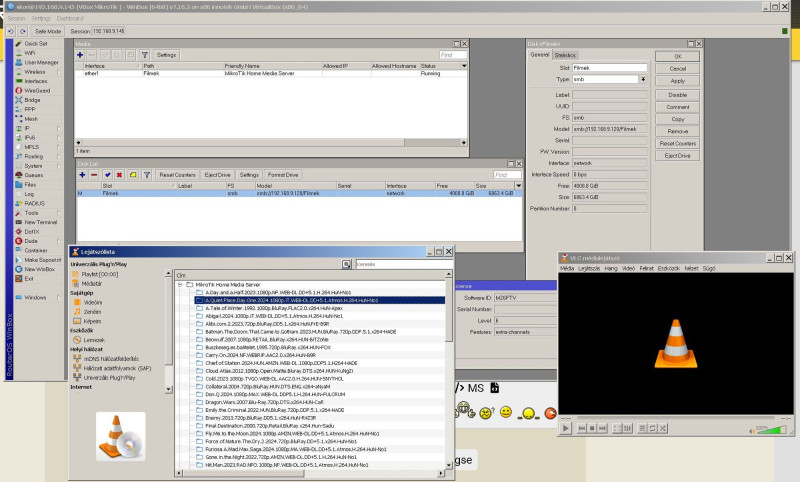Image resolution: width=800 pixels, height=482 pixels.
Task: Open filter in Disk List toolbar
Action: point(147,175)
